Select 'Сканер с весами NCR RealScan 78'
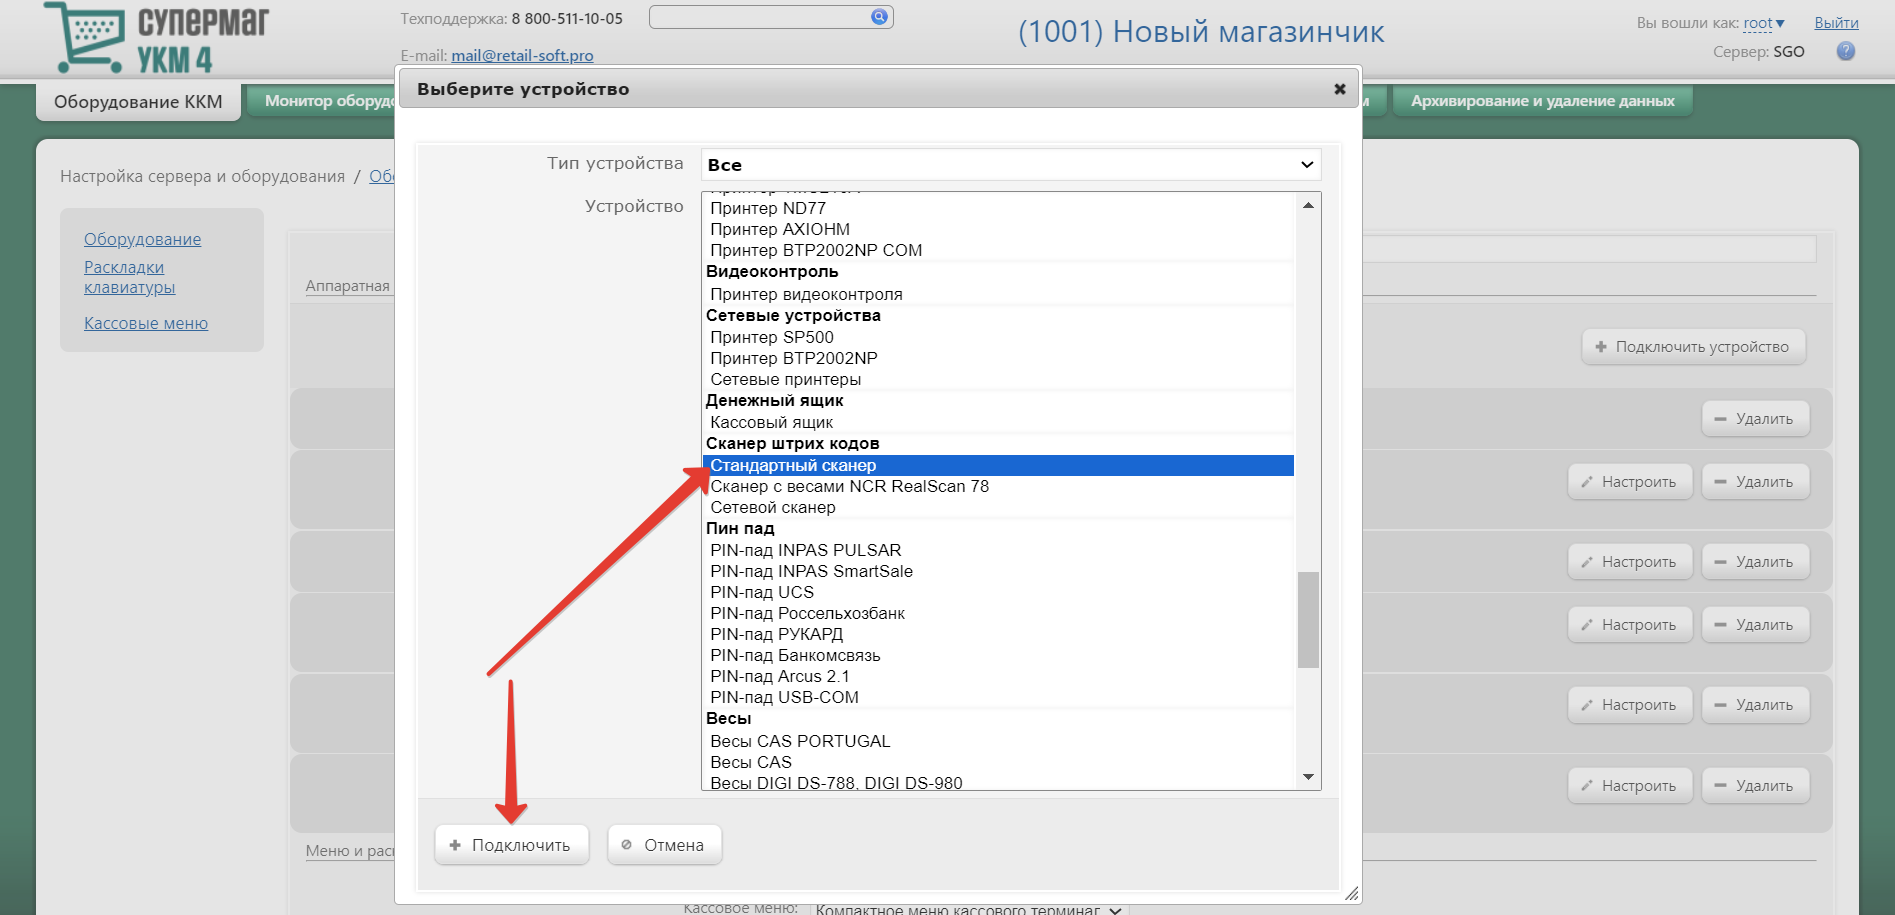 [998, 486]
